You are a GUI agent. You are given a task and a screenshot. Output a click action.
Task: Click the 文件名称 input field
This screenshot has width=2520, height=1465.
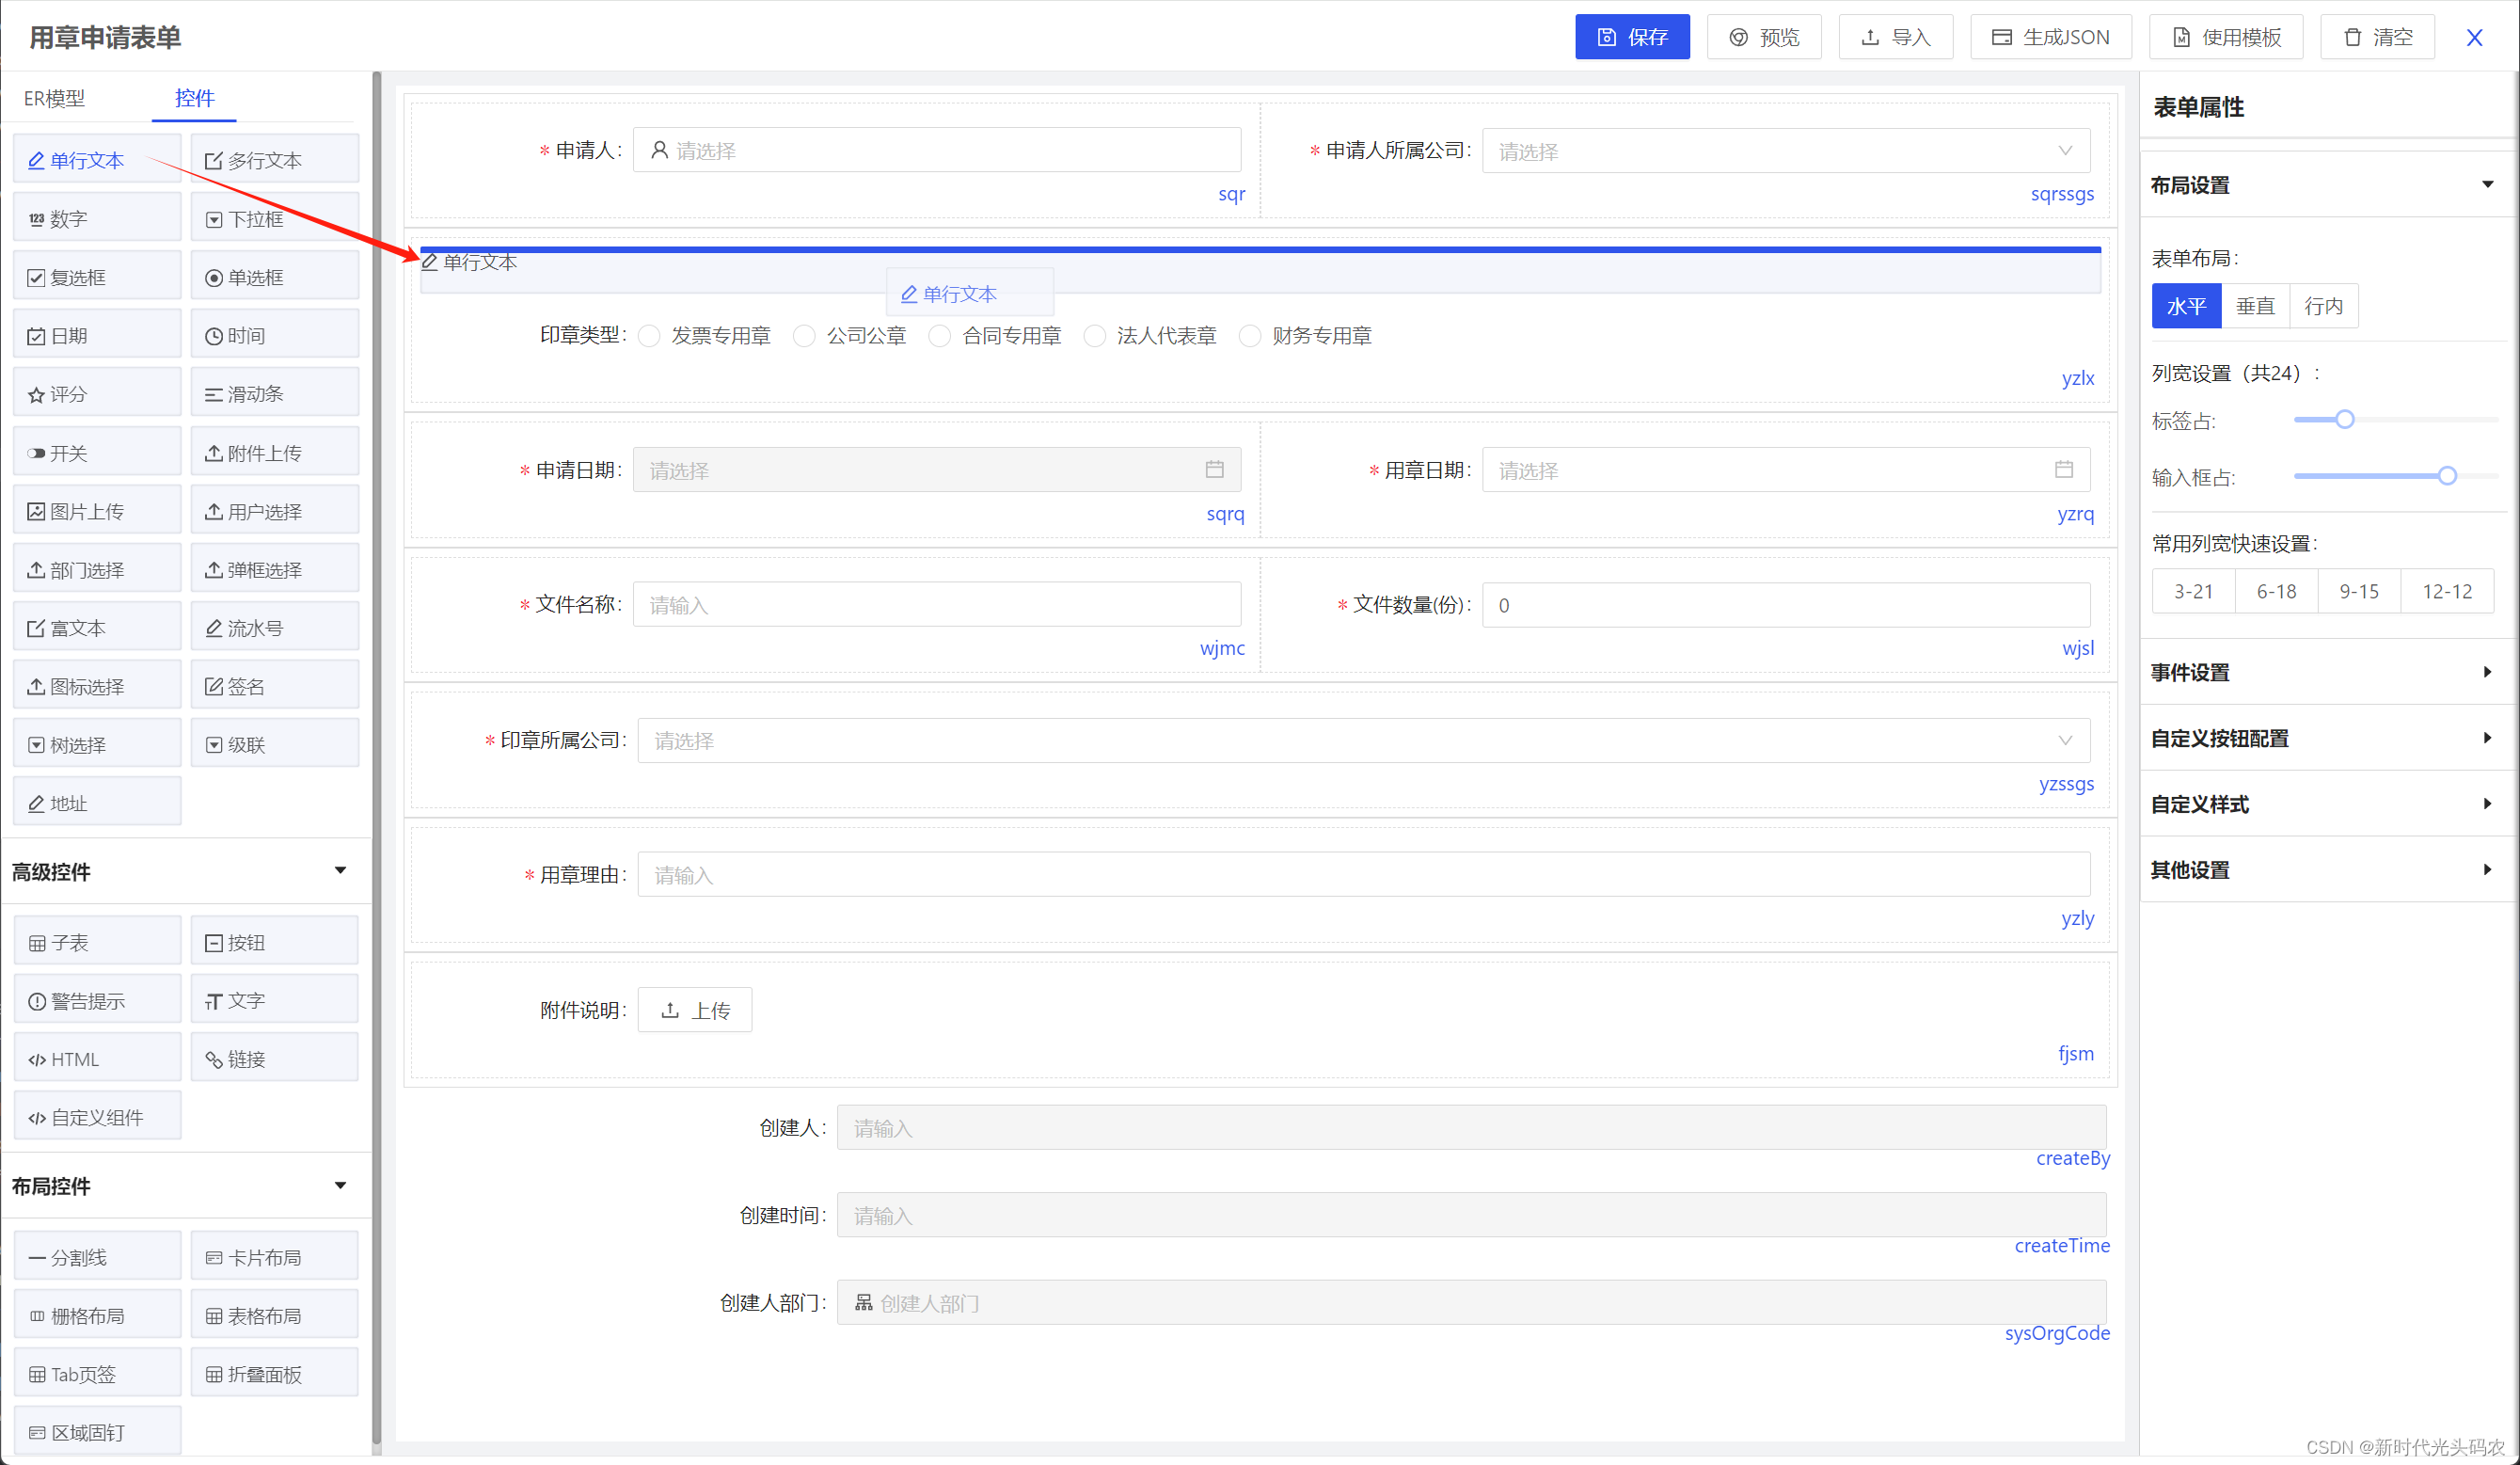pos(936,604)
